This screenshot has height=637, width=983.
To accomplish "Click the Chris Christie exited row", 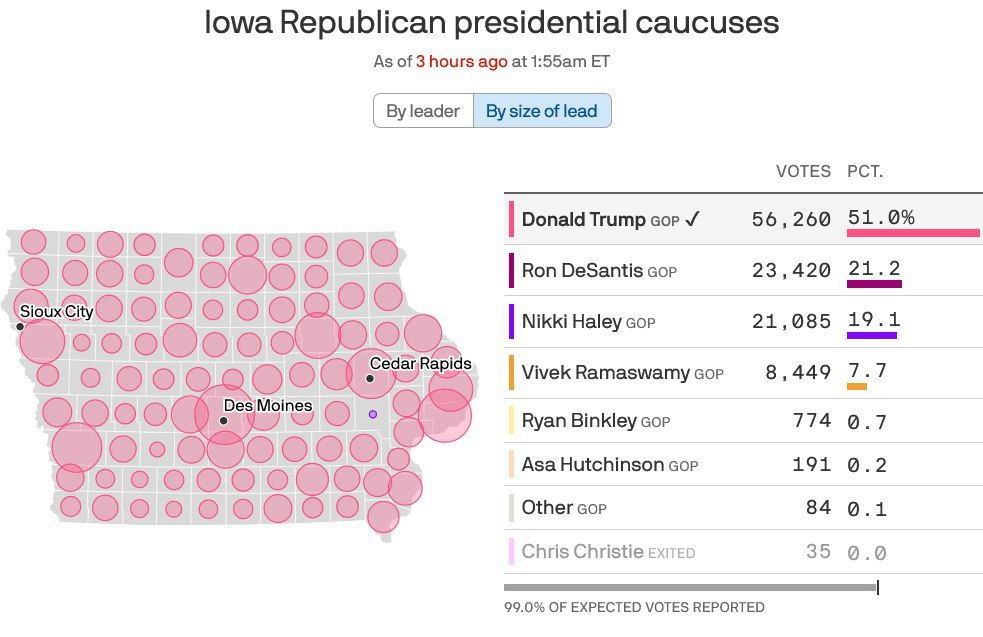I will pos(742,551).
